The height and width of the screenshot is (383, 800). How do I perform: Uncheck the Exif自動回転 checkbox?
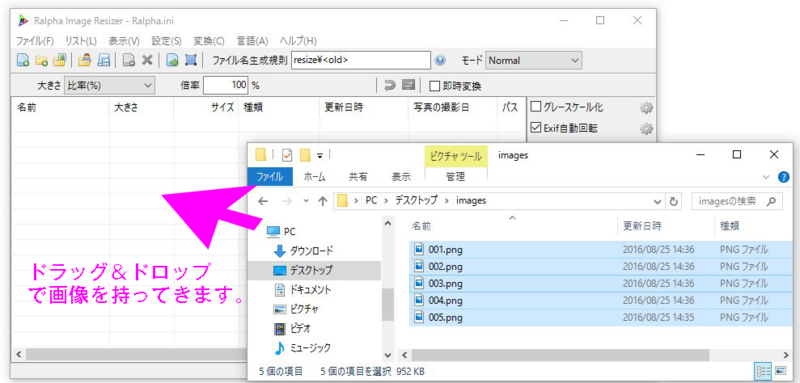pos(536,128)
